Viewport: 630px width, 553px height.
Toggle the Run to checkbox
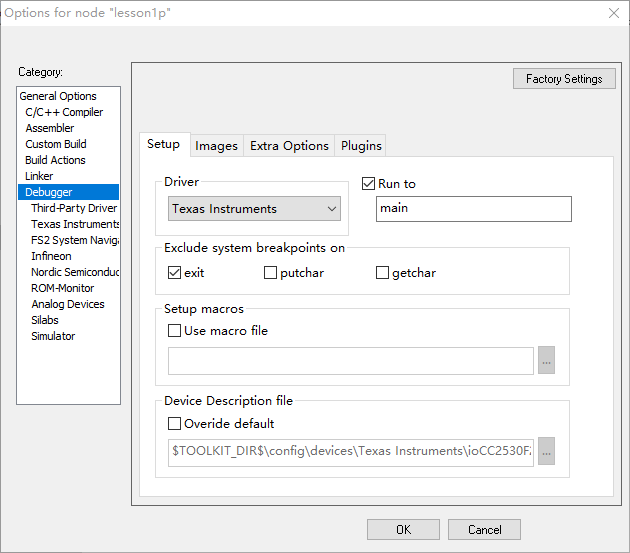coord(369,184)
